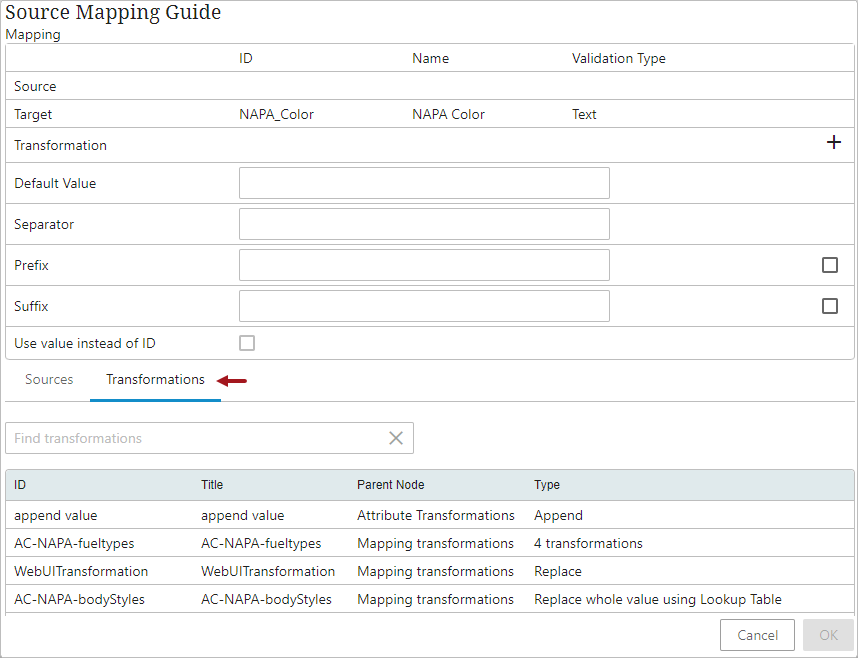Screen dimensions: 858x658
Task: Toggle the checkbox beside Suffix field
Action: coord(829,306)
